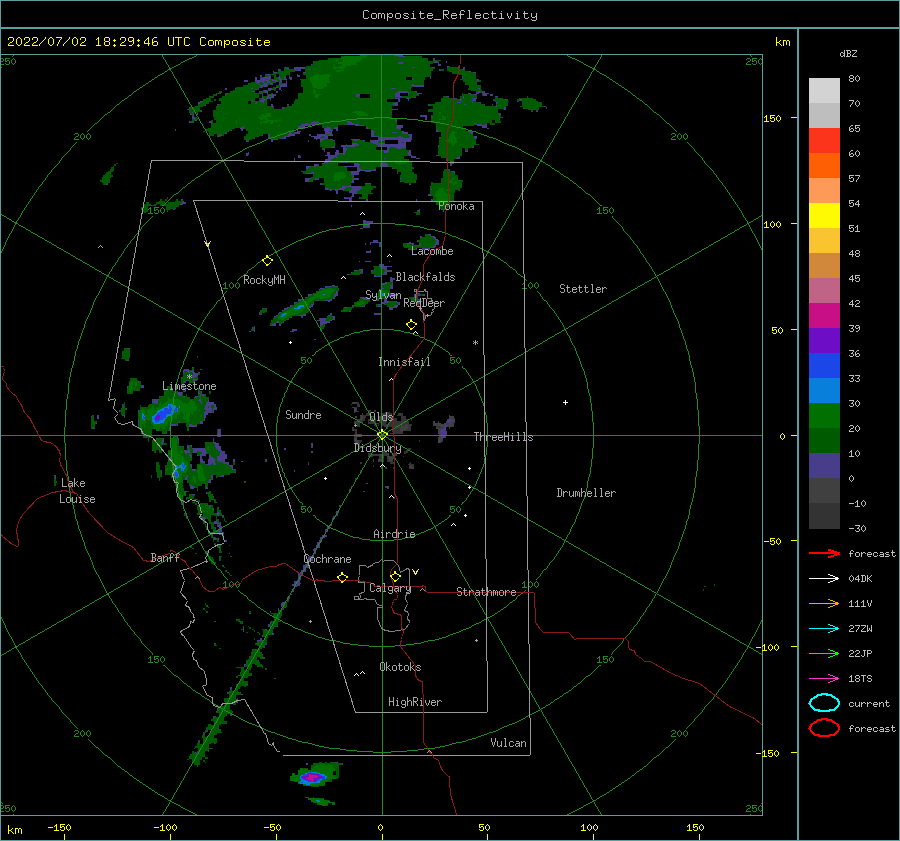Select the 65 dBZ red color swatch
900x841 pixels.
coord(824,141)
